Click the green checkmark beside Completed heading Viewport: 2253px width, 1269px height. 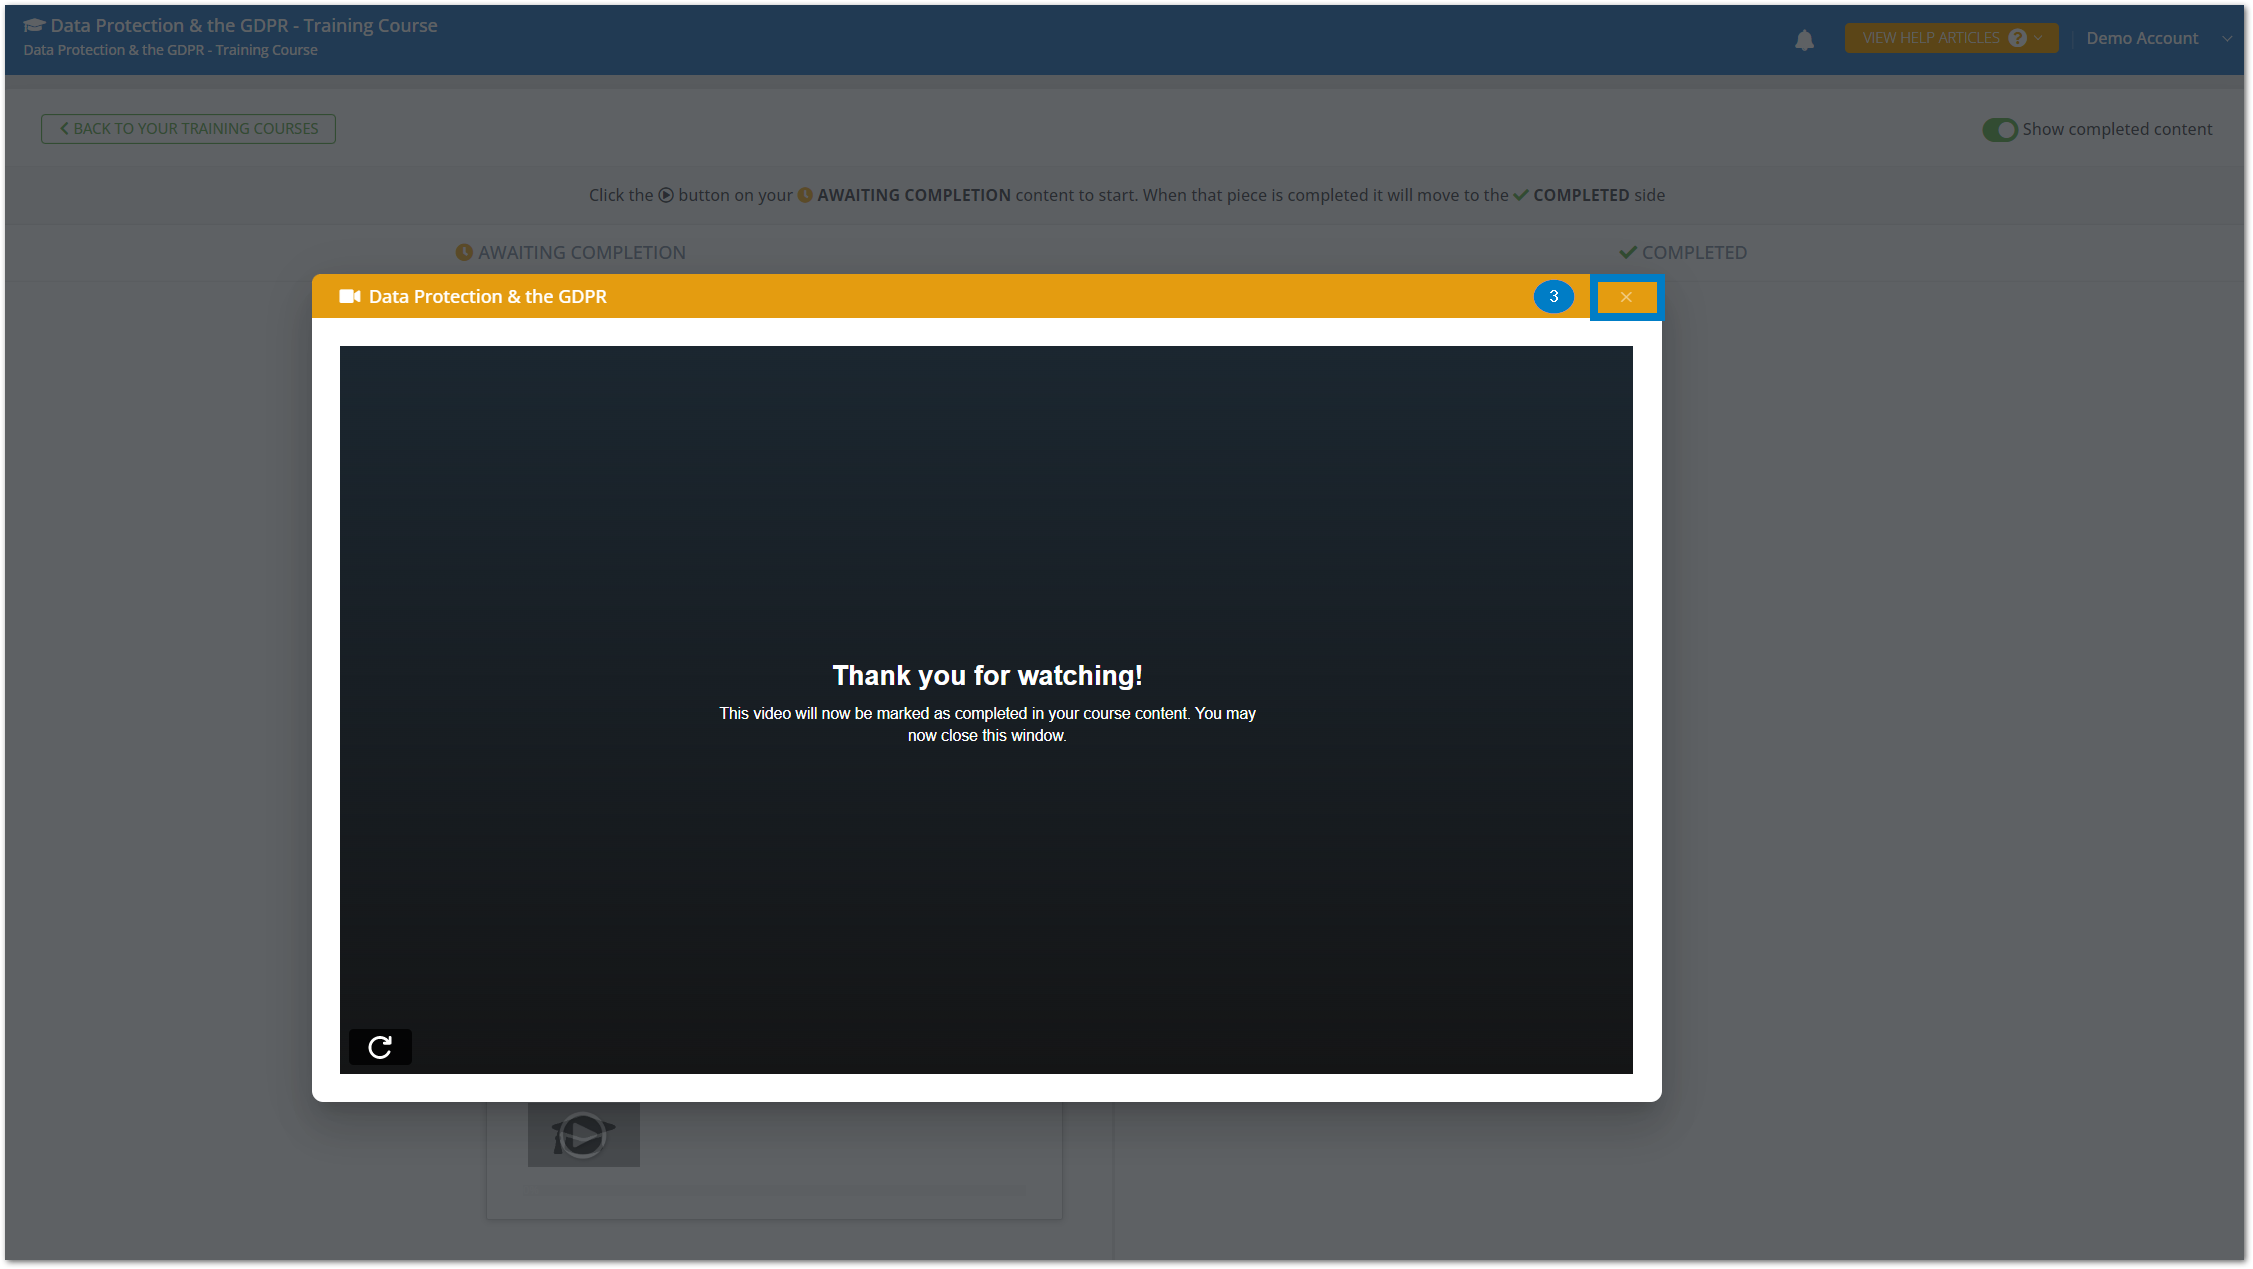point(1628,253)
